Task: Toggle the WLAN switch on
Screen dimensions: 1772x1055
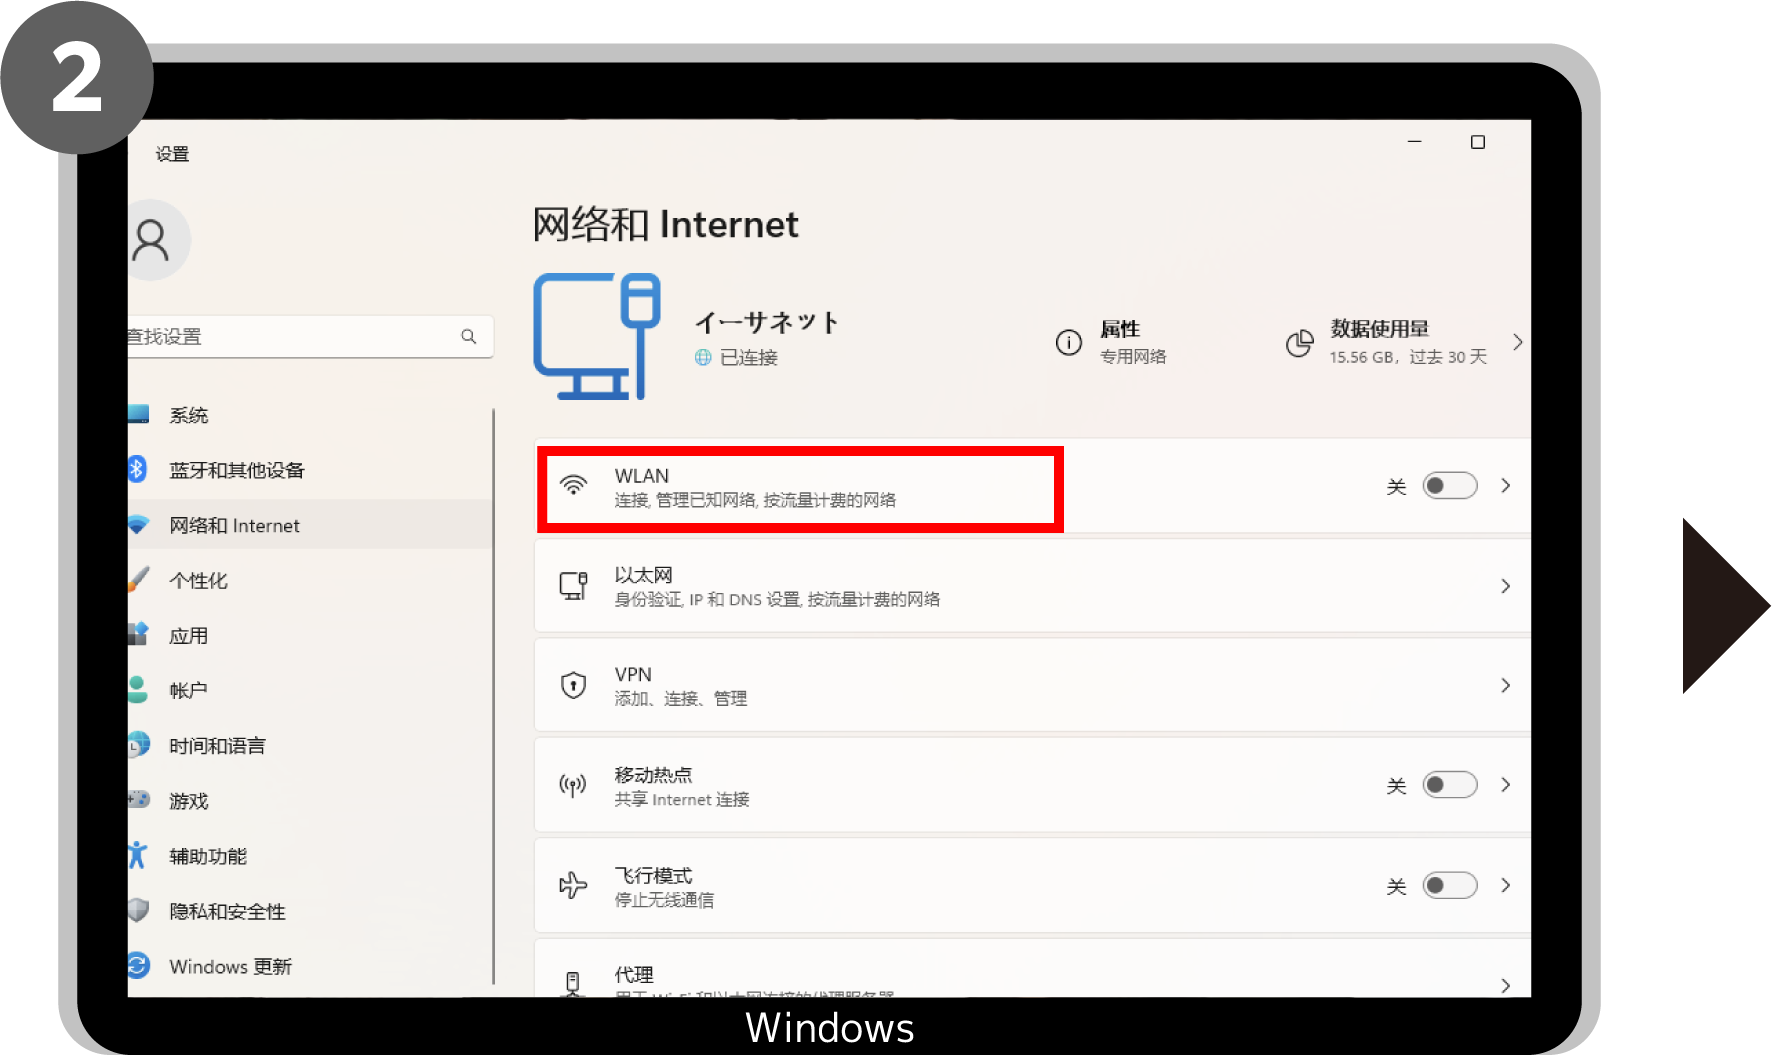Action: tap(1449, 486)
